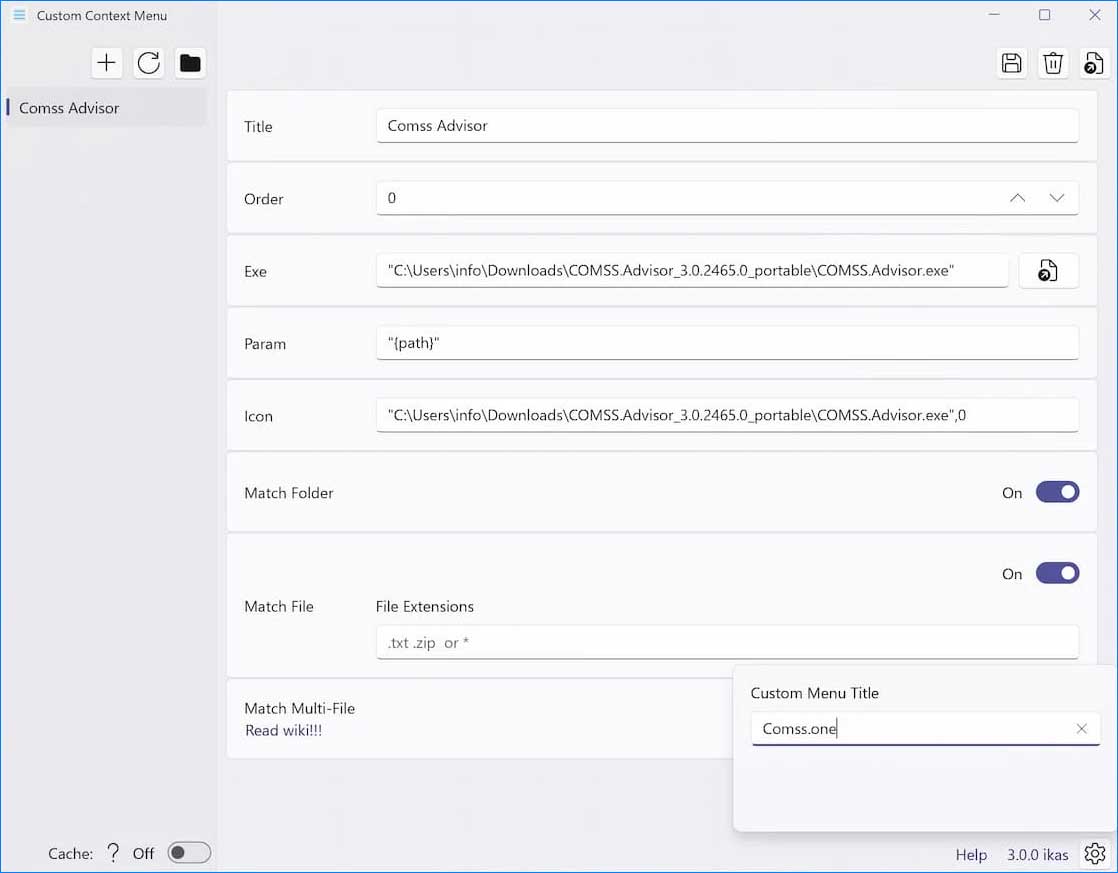The height and width of the screenshot is (873, 1118).
Task: Click into the Exe path field
Action: tap(692, 270)
